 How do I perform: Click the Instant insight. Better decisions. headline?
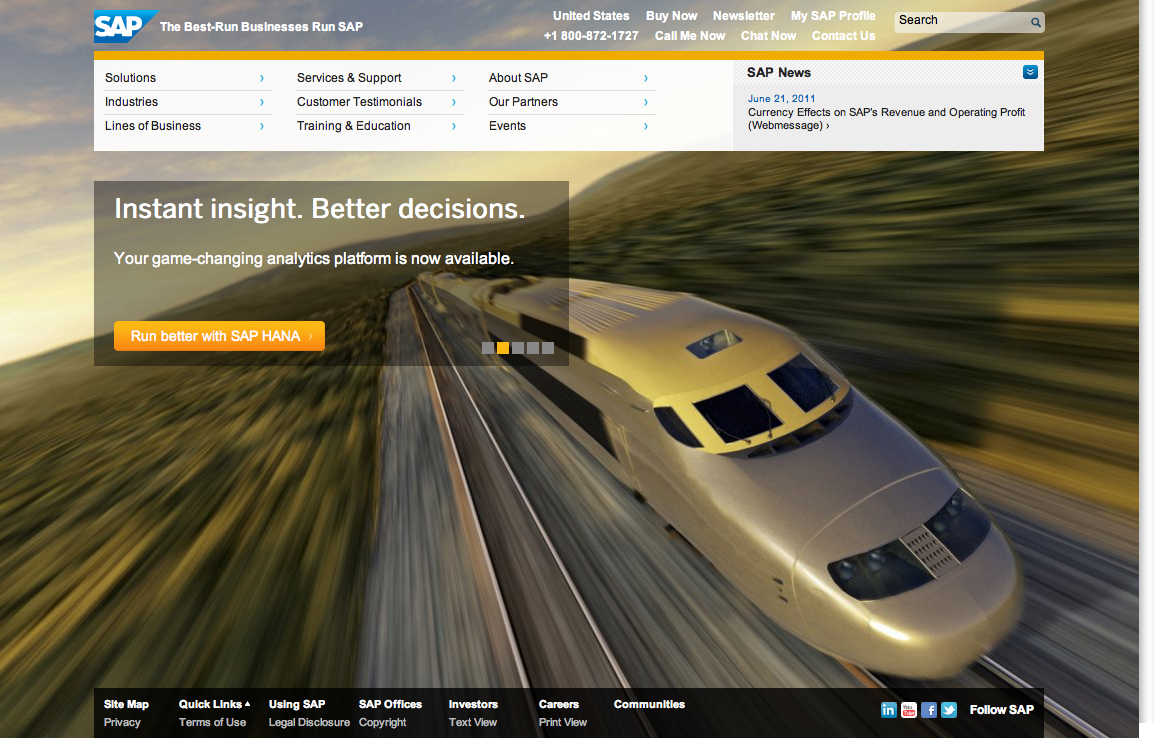319,209
